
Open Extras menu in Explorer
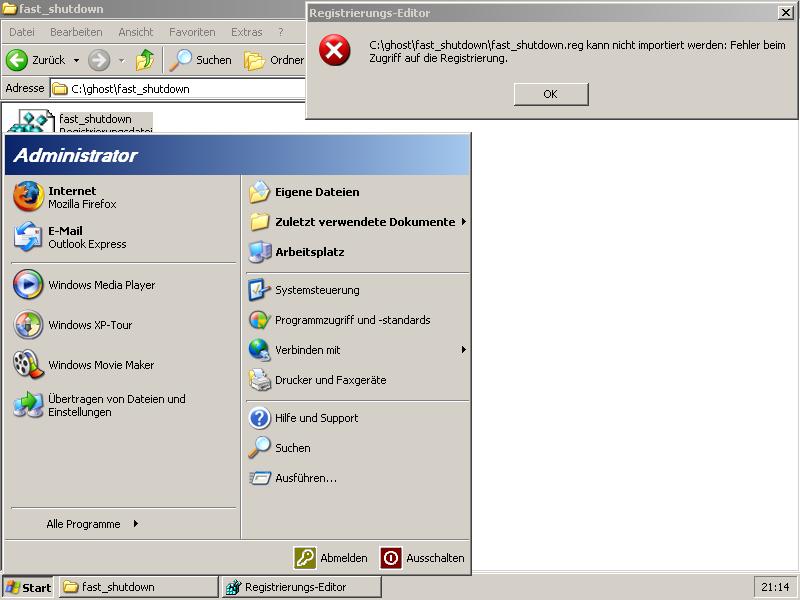[246, 32]
